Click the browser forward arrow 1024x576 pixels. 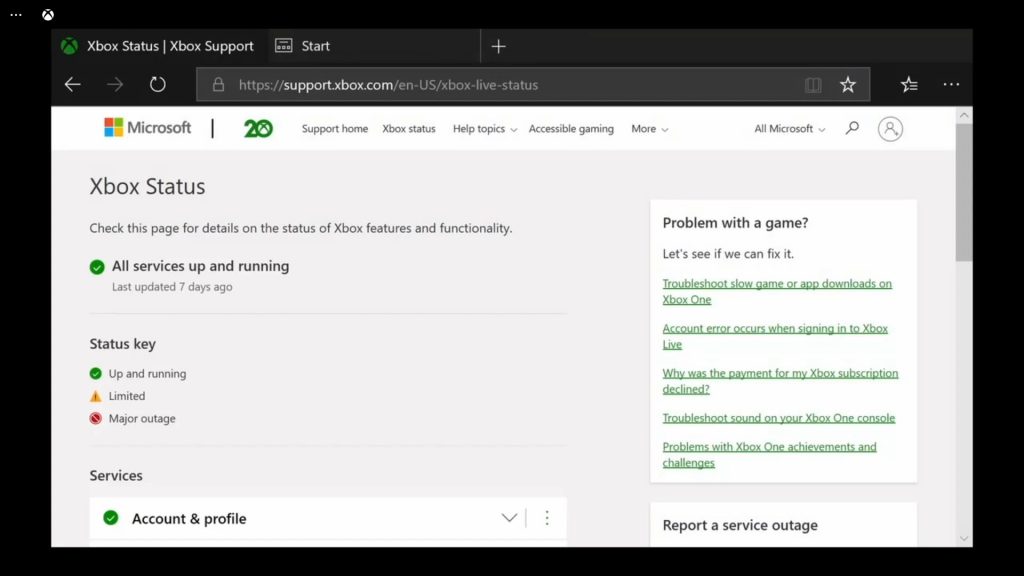[x=115, y=84]
